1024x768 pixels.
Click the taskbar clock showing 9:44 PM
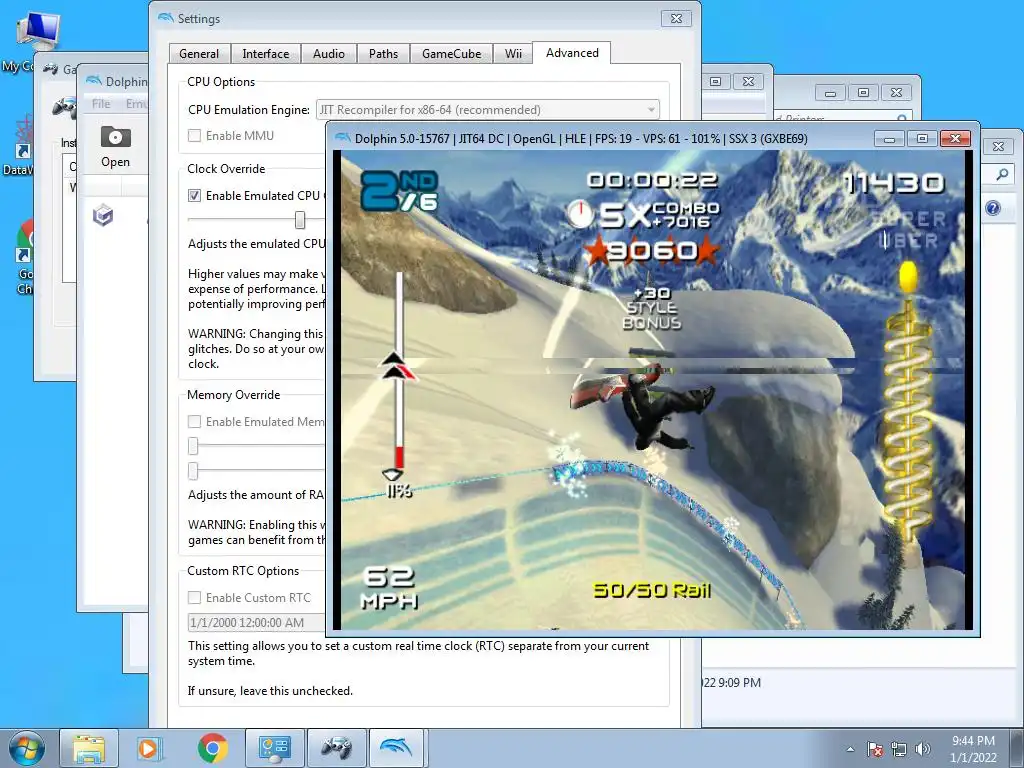973,749
